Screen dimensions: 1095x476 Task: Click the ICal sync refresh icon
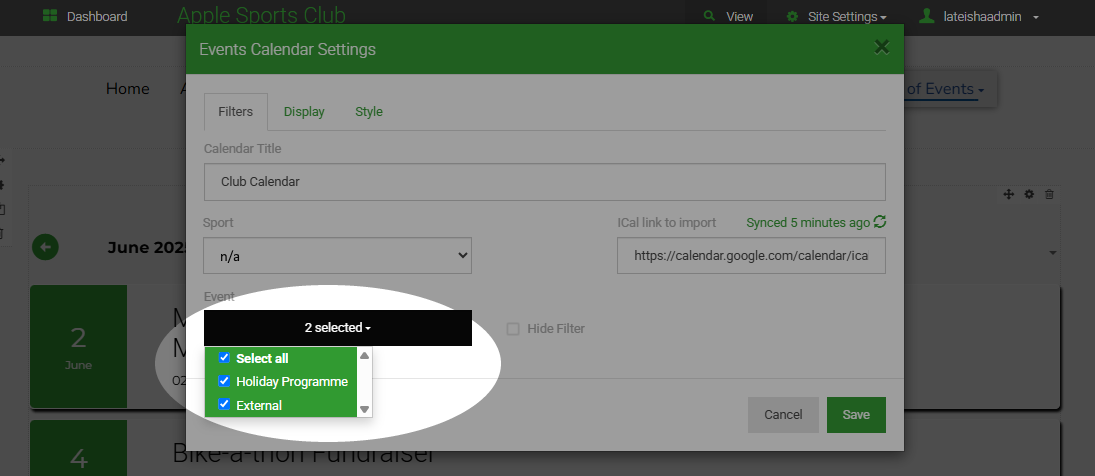(880, 222)
